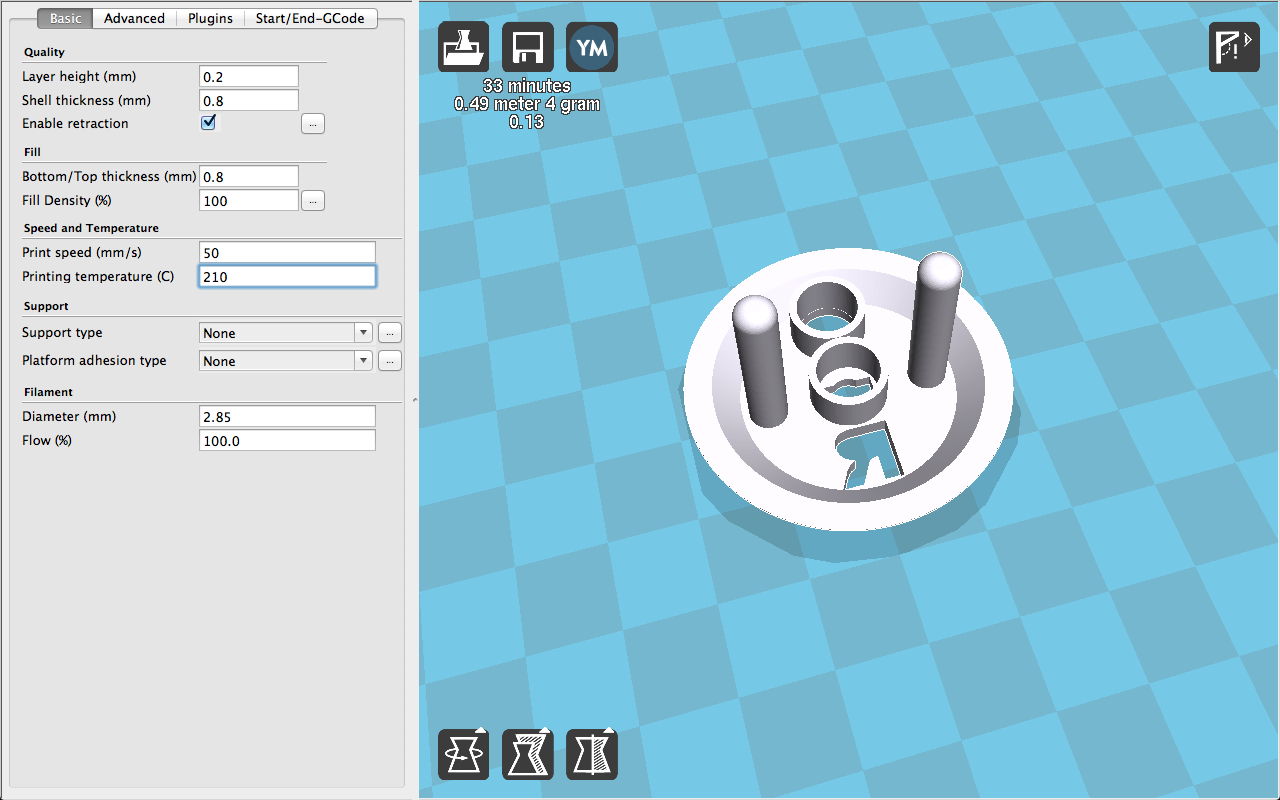Toggle the Enable retraction checkbox
Image resolution: width=1280 pixels, height=800 pixels.
tap(209, 123)
